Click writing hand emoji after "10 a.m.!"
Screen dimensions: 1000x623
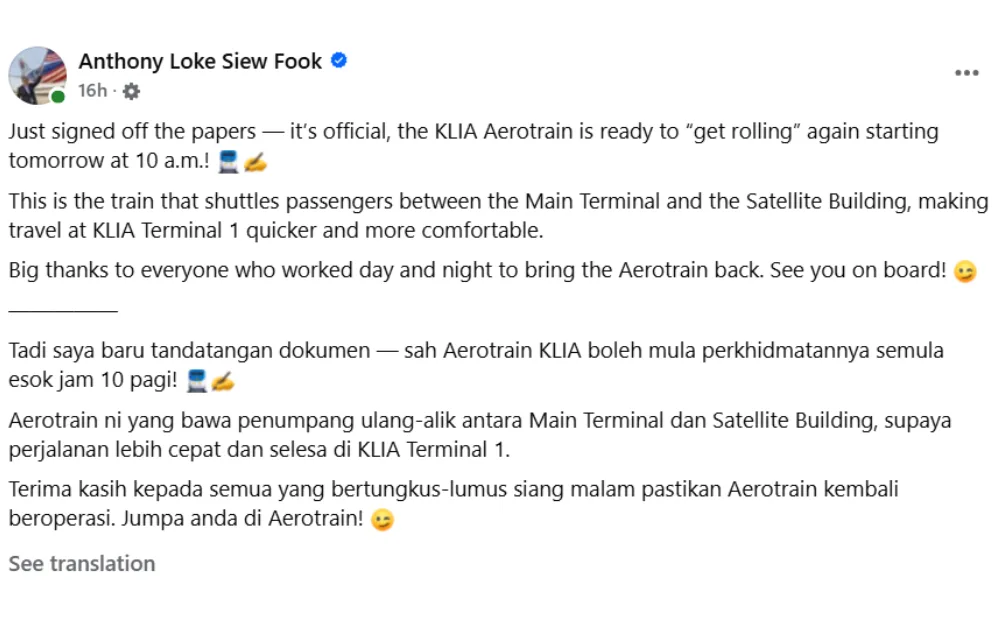[254, 161]
